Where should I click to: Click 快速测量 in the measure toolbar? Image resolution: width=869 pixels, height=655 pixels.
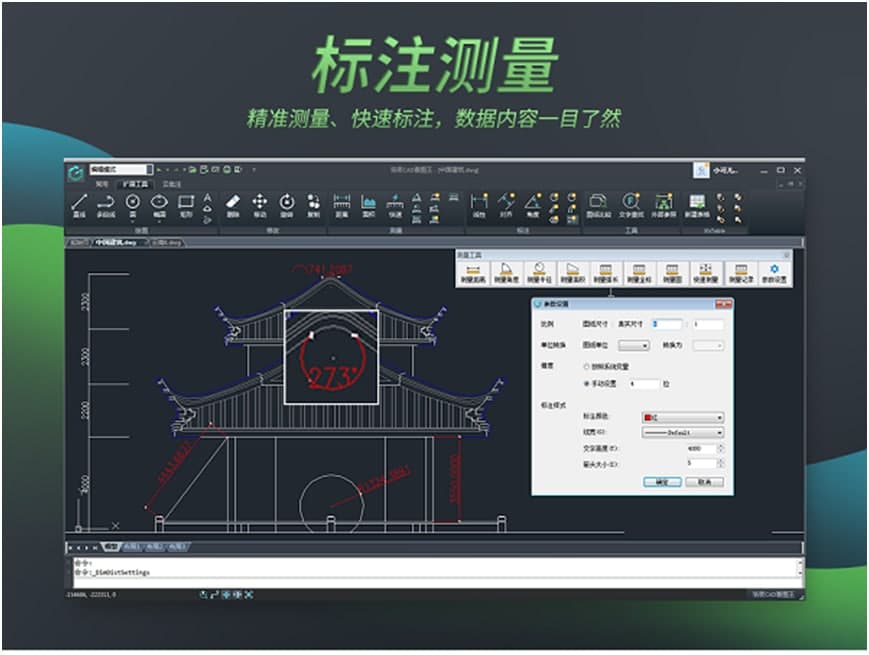[704, 273]
